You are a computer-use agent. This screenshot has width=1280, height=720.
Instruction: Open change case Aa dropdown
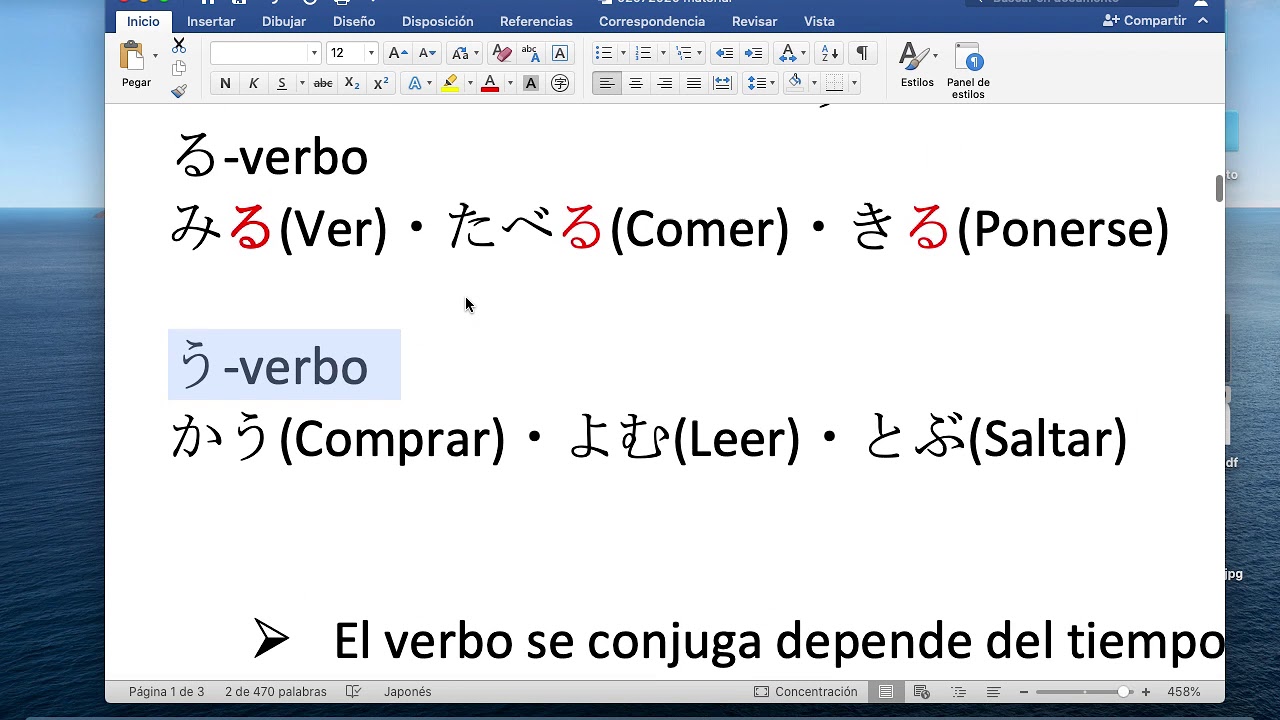(464, 53)
